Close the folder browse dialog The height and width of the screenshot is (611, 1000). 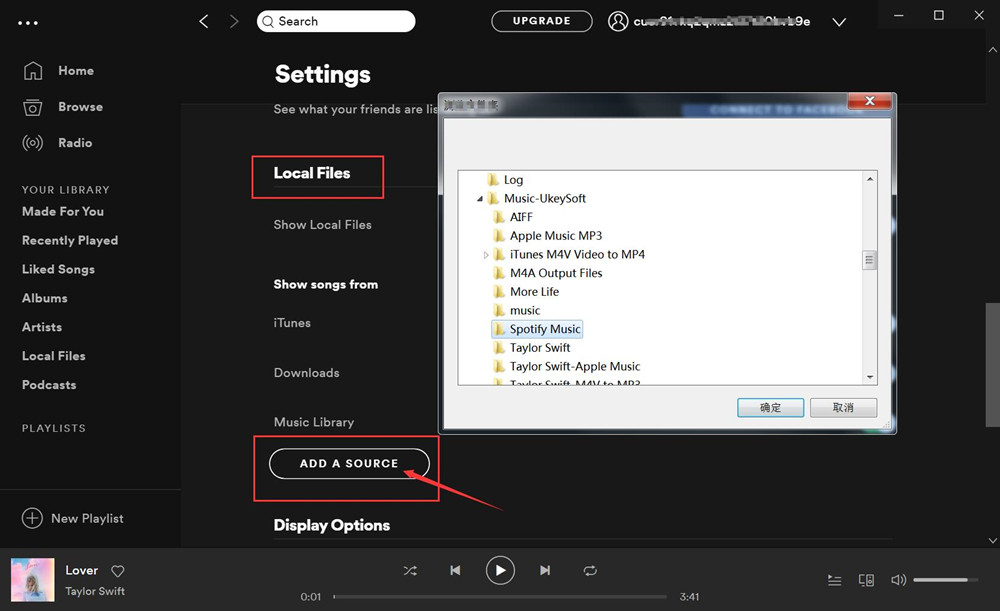[x=869, y=101]
